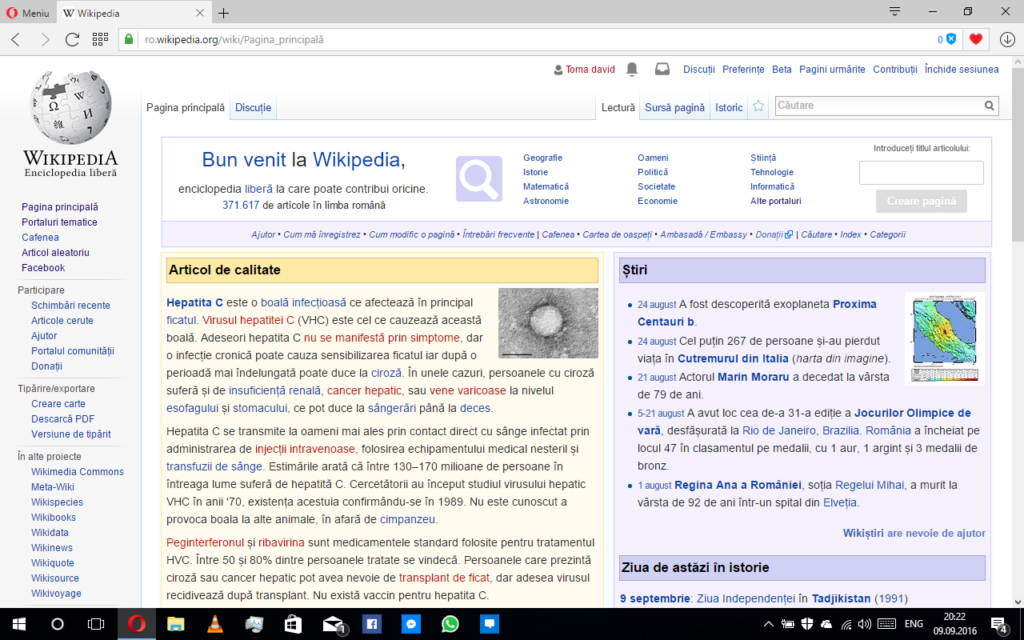Select the Pagina principală tab
The image size is (1024, 640).
(x=185, y=108)
